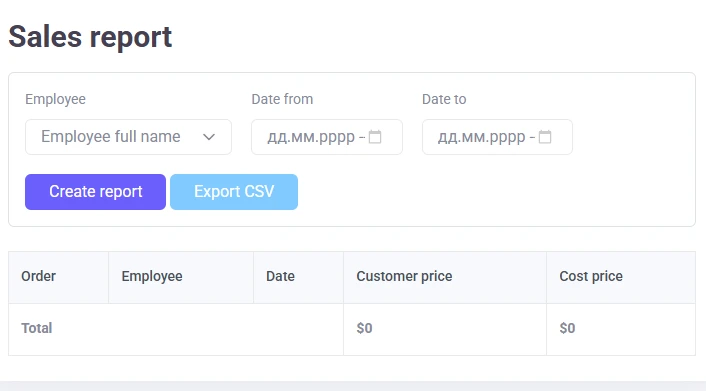
Task: Click the Sales report page heading
Action: (x=90, y=37)
